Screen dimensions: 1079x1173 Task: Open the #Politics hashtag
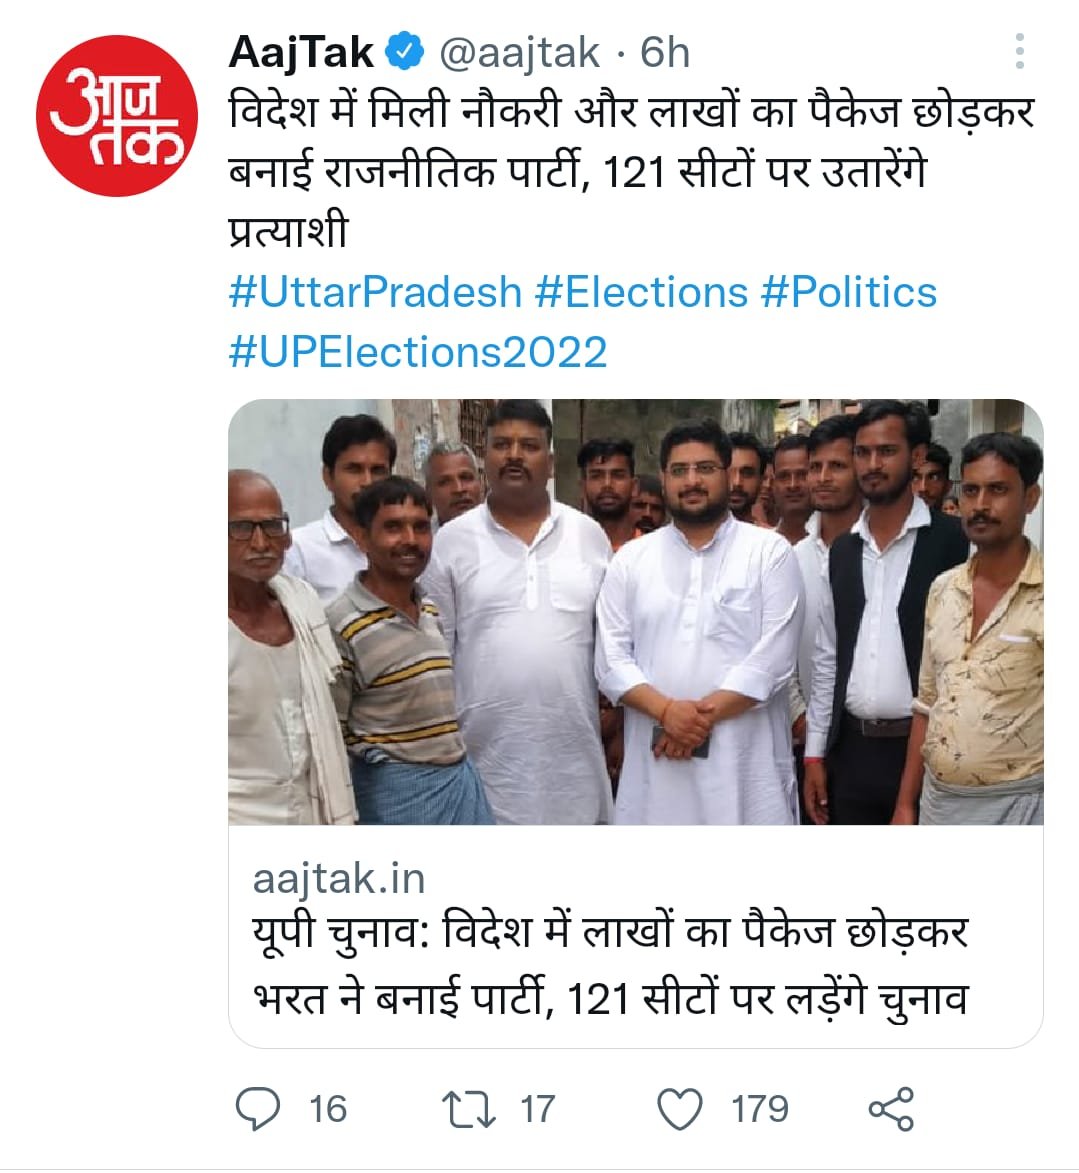coord(848,292)
